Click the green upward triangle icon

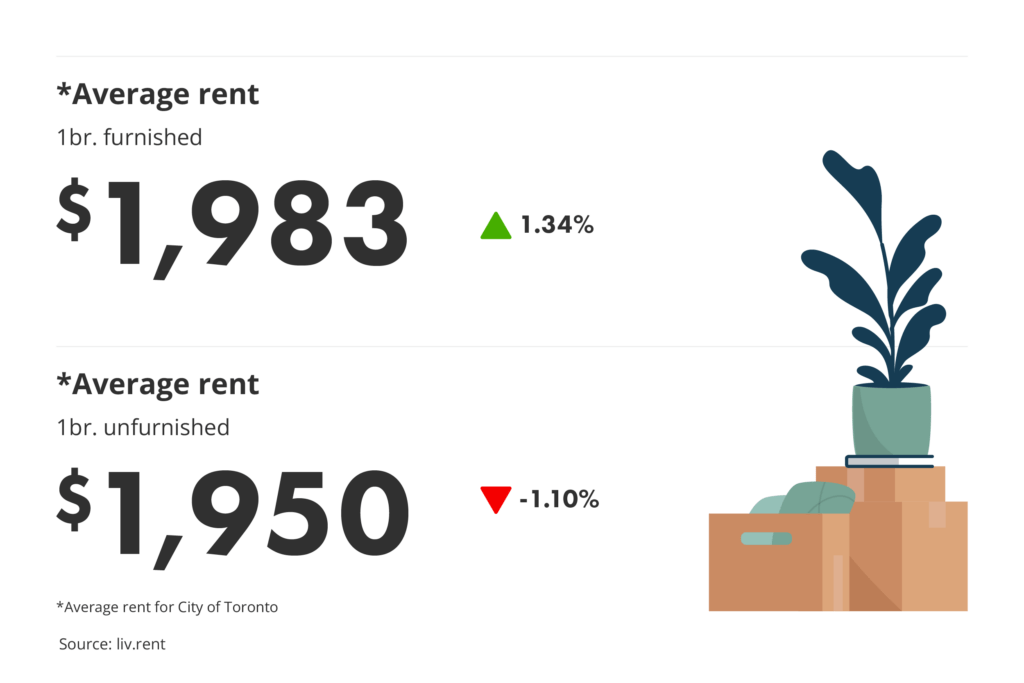coord(496,227)
